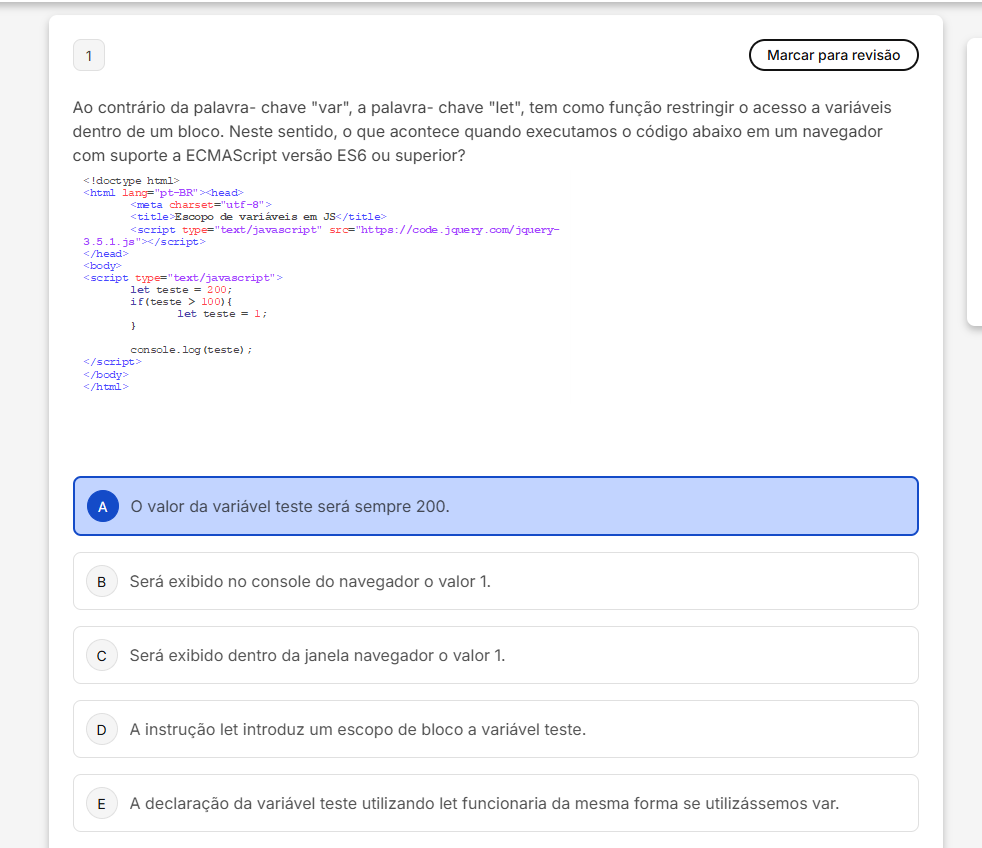Click the partially visible right side panel
Viewport: 982px width, 848px height.
pyautogui.click(x=974, y=182)
